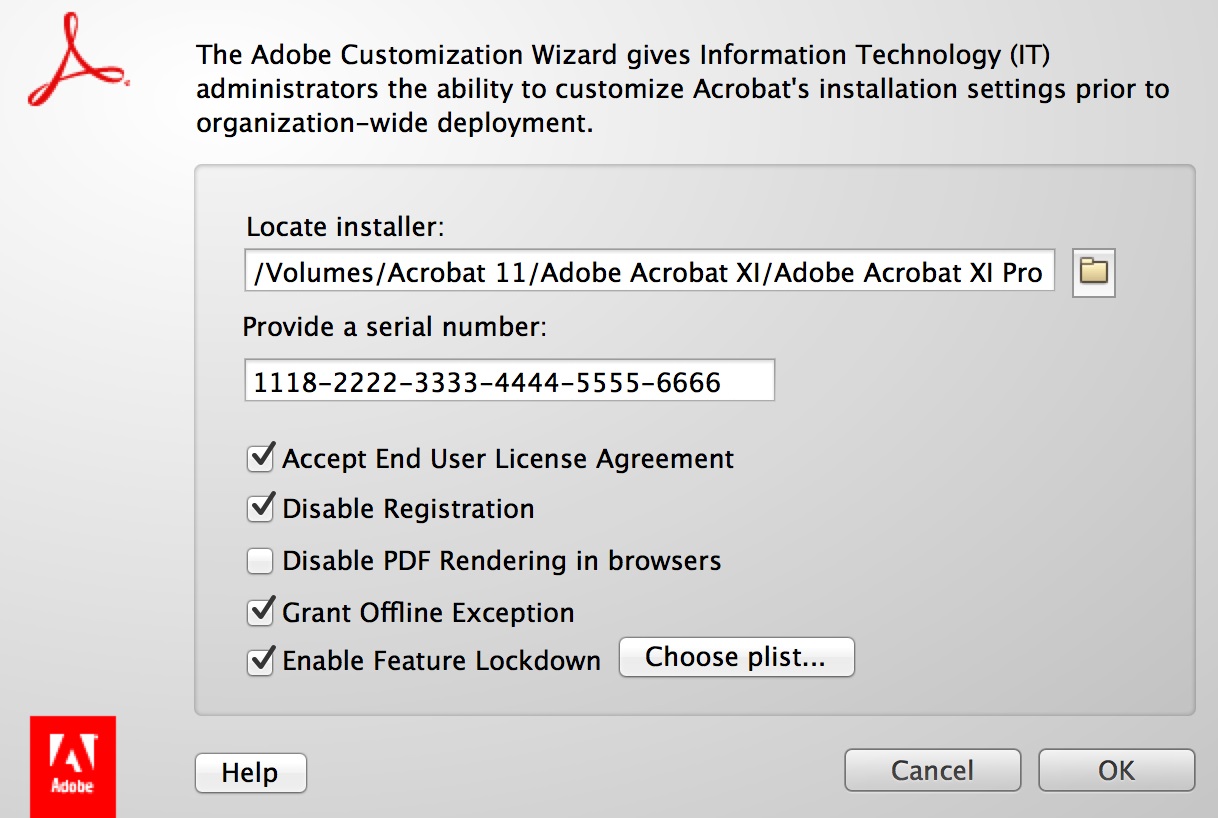The height and width of the screenshot is (818, 1218).
Task: Click the "Grant Offline Exception" label text
Action: pos(428,612)
